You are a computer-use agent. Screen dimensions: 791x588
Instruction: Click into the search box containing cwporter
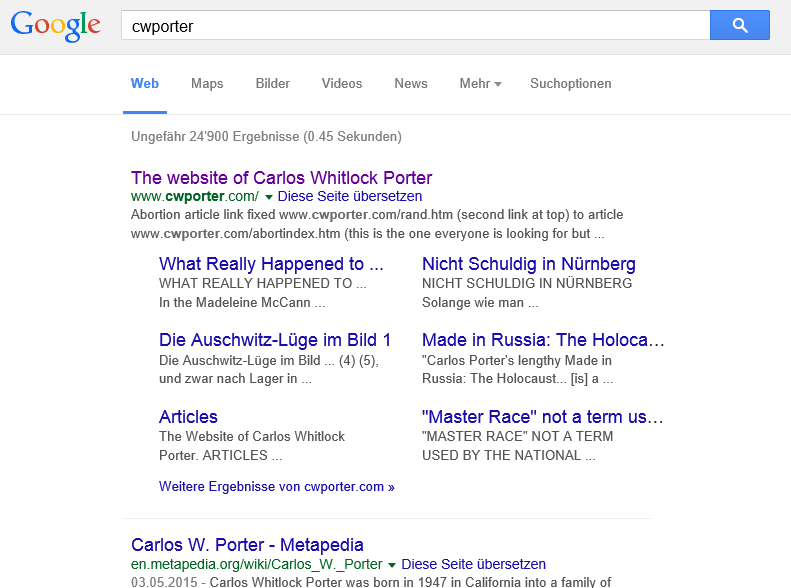(415, 26)
